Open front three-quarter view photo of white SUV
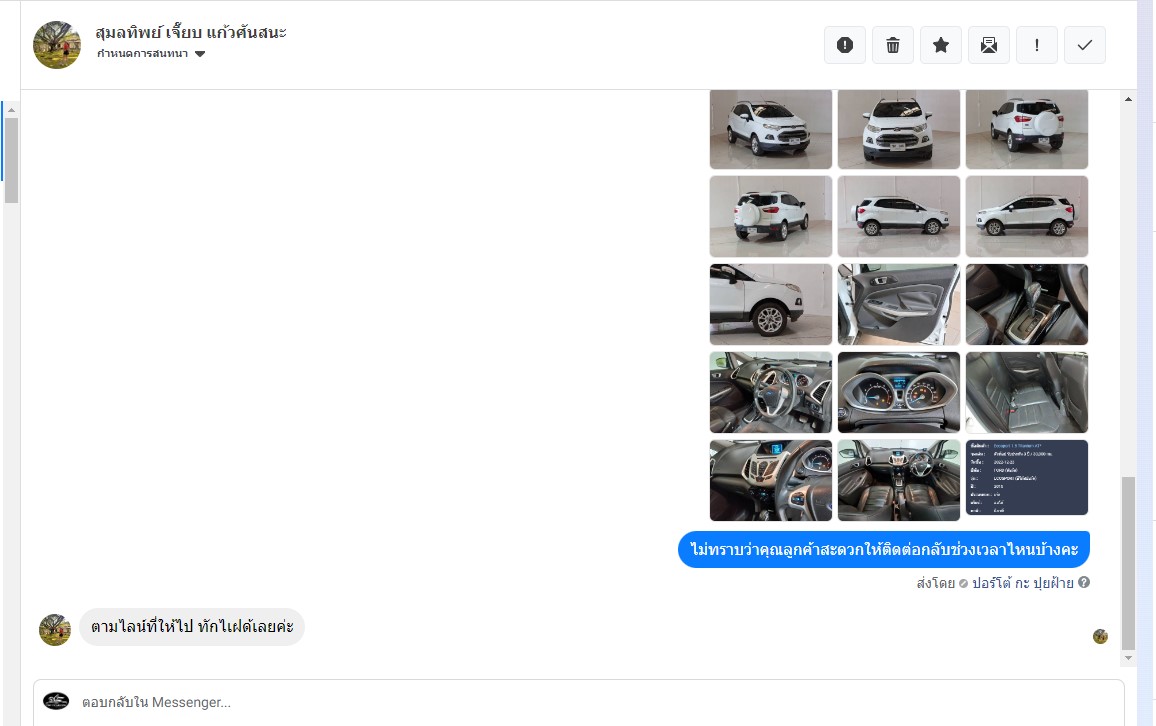This screenshot has width=1156, height=726. (770, 129)
